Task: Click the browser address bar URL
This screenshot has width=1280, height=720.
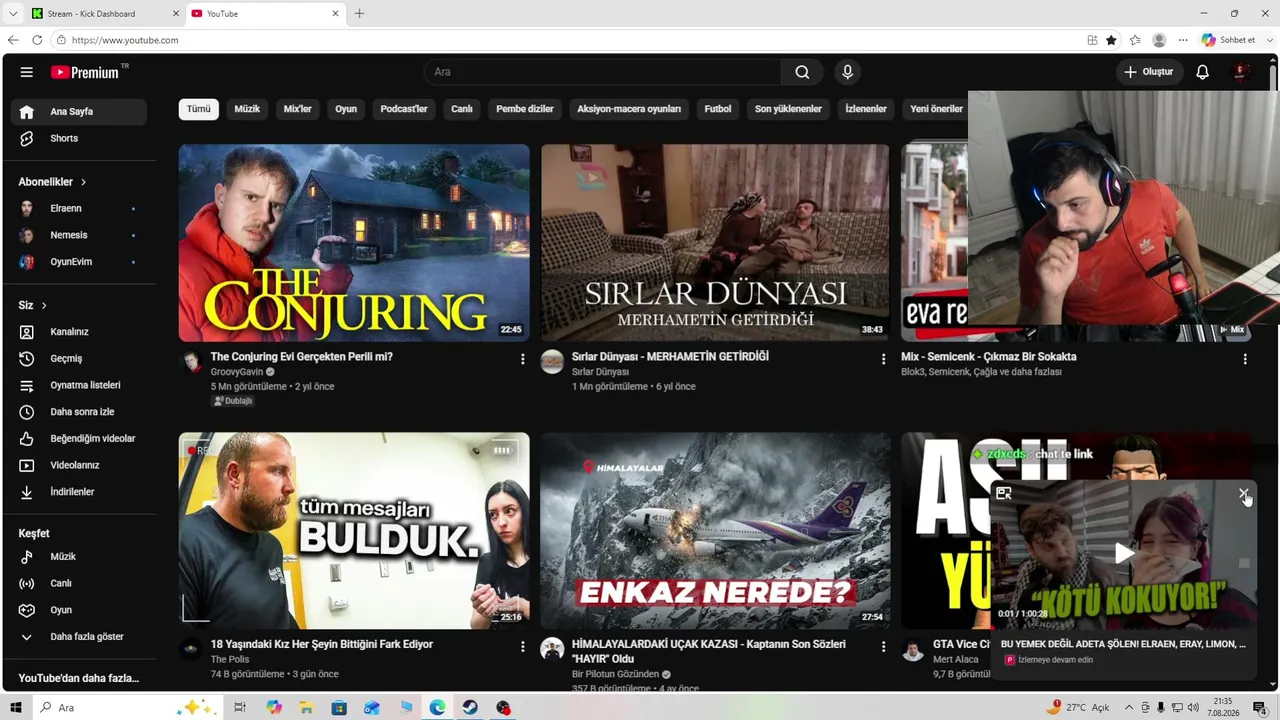Action: coord(125,40)
